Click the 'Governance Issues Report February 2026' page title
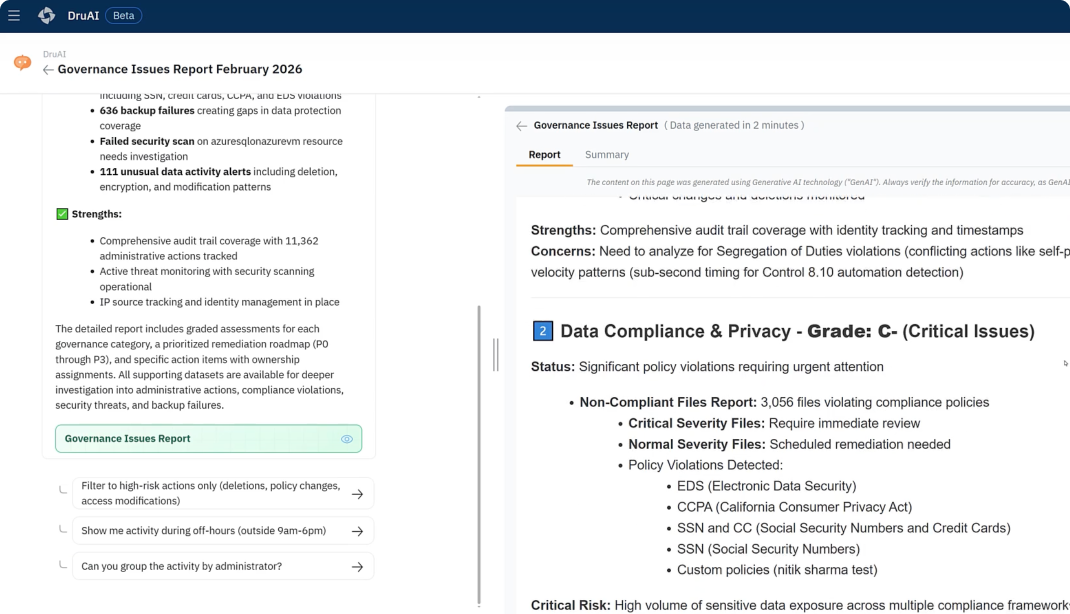1070x614 pixels. pyautogui.click(x=180, y=70)
